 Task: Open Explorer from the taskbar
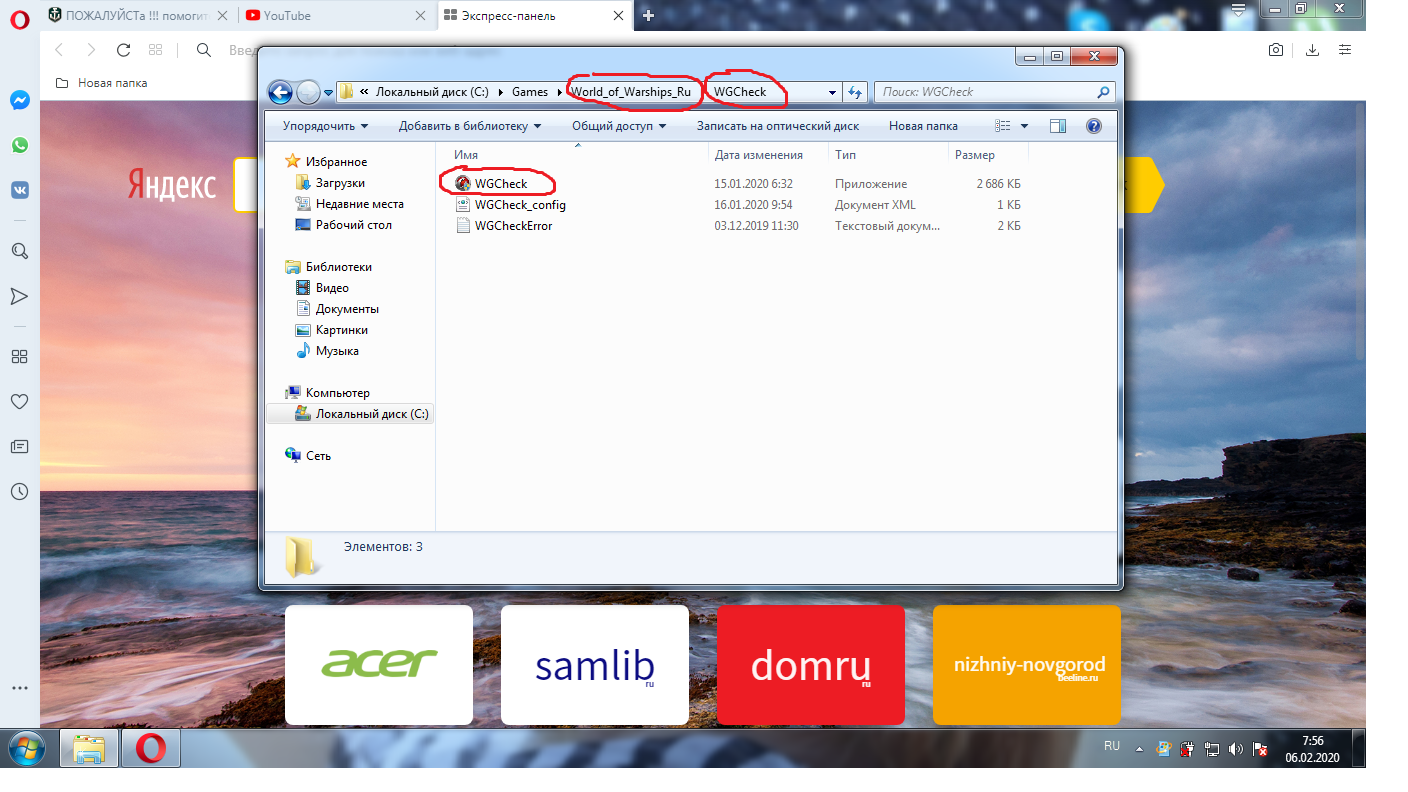[90, 748]
